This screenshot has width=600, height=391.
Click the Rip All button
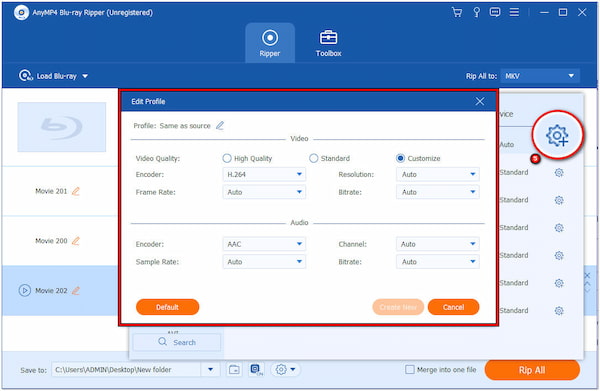click(532, 370)
